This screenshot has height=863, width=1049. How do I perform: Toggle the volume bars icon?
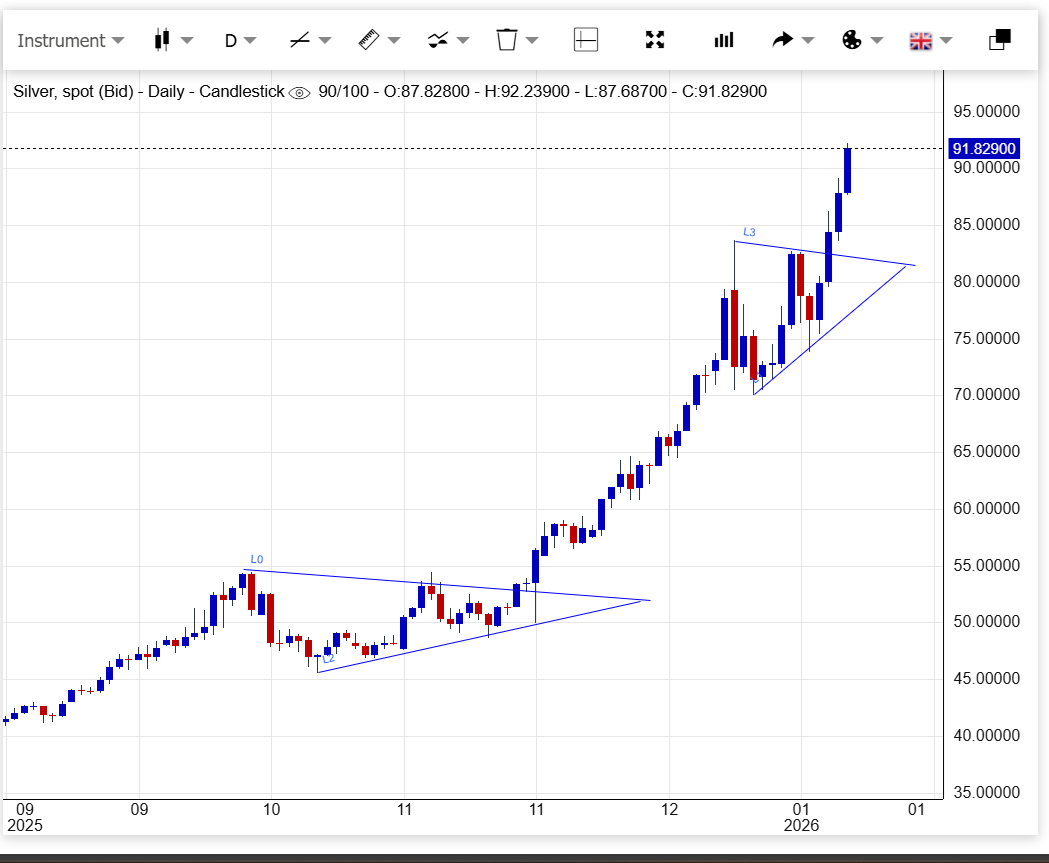click(x=723, y=40)
